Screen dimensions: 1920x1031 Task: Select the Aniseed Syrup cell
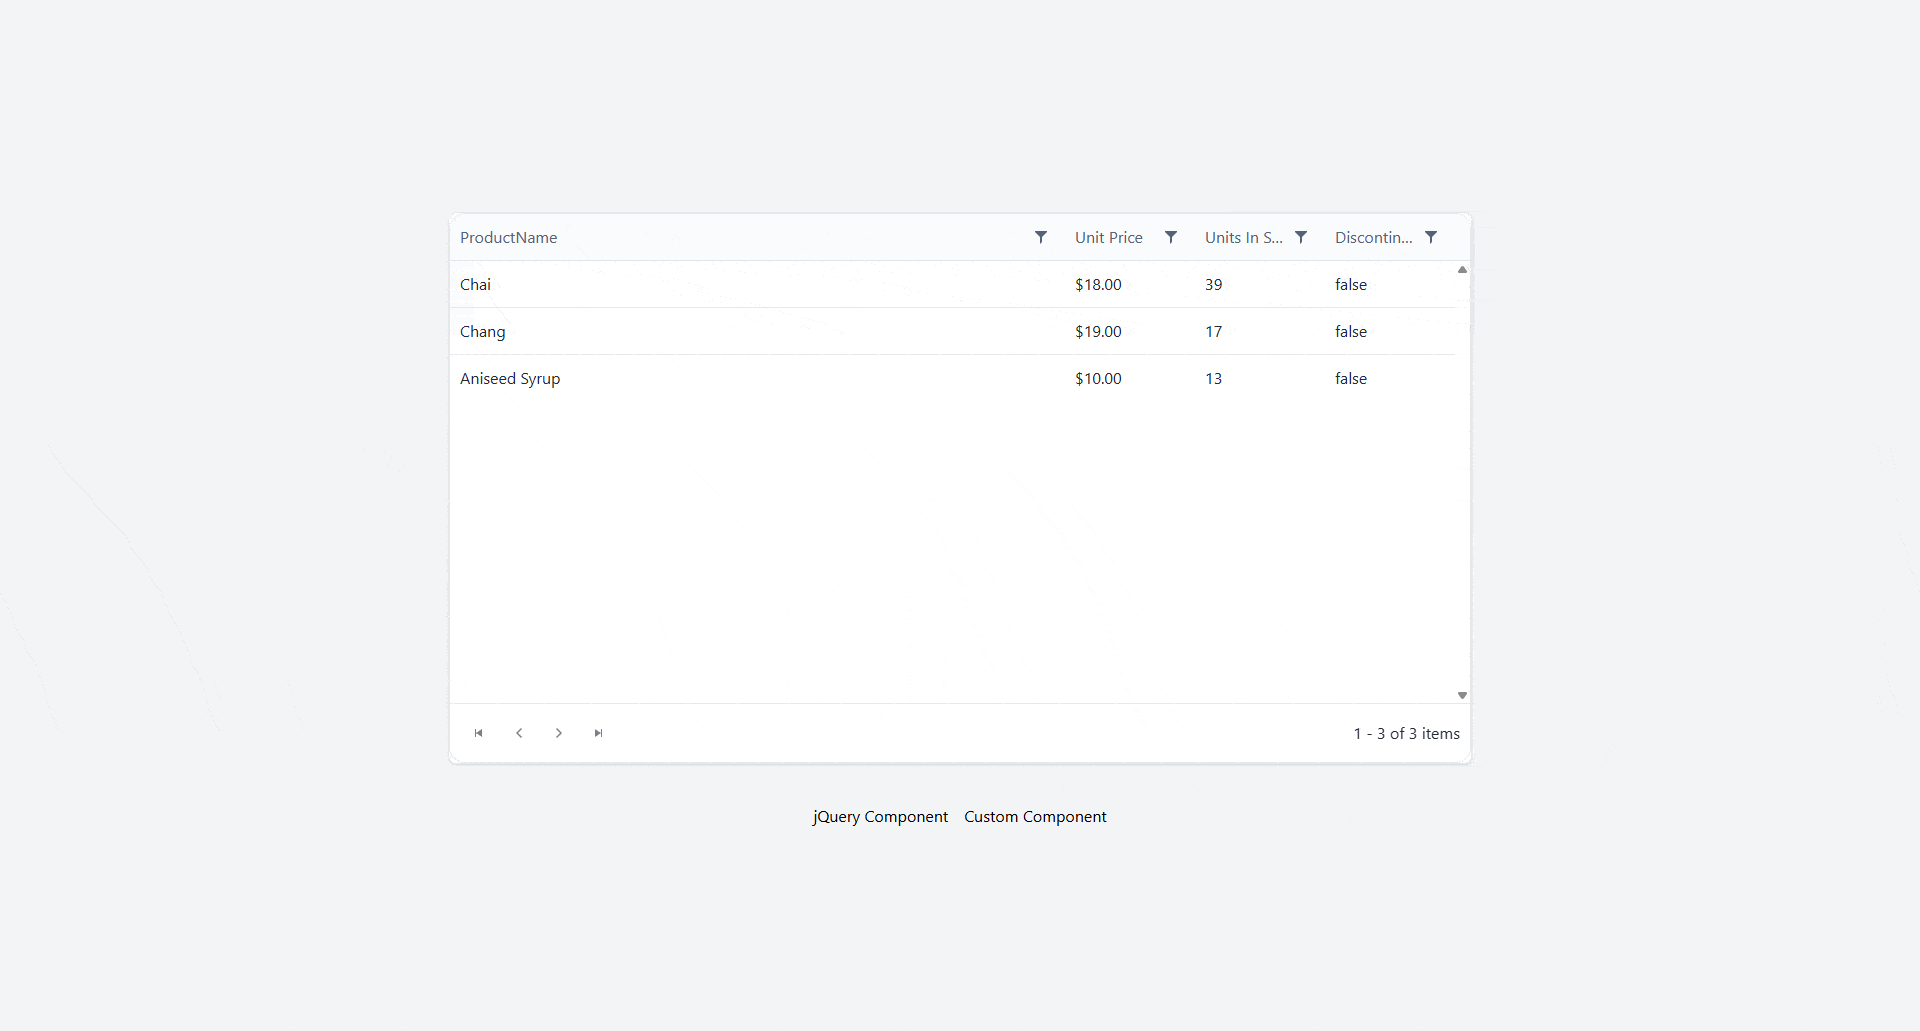757,378
